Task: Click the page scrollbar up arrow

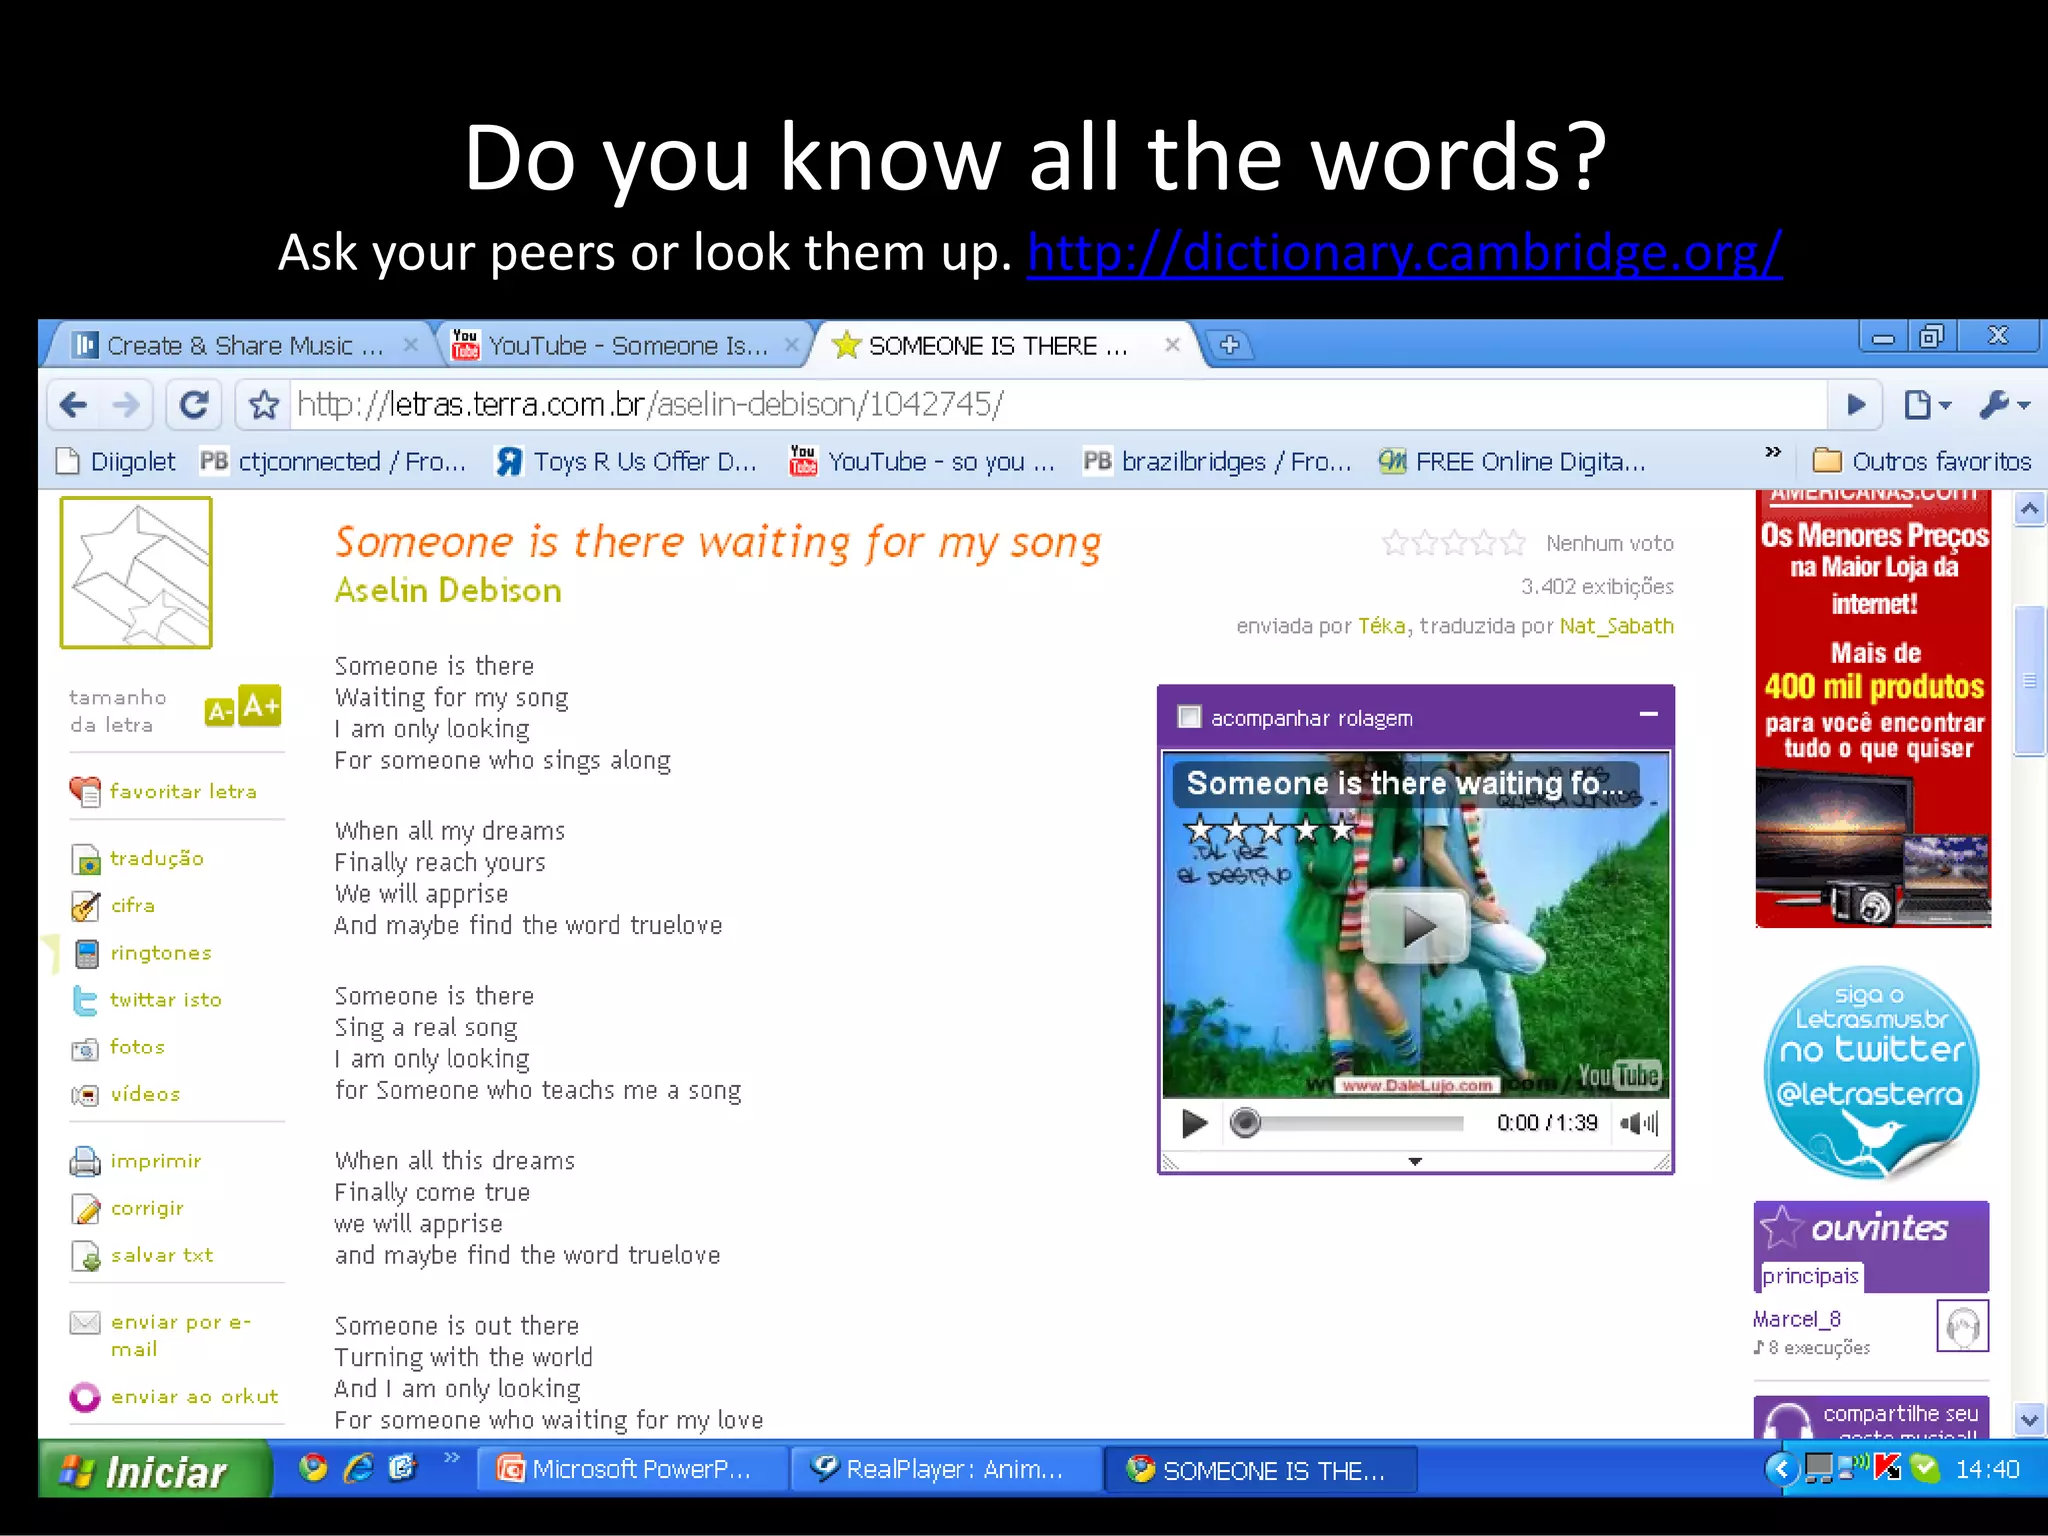Action: coord(2029,510)
